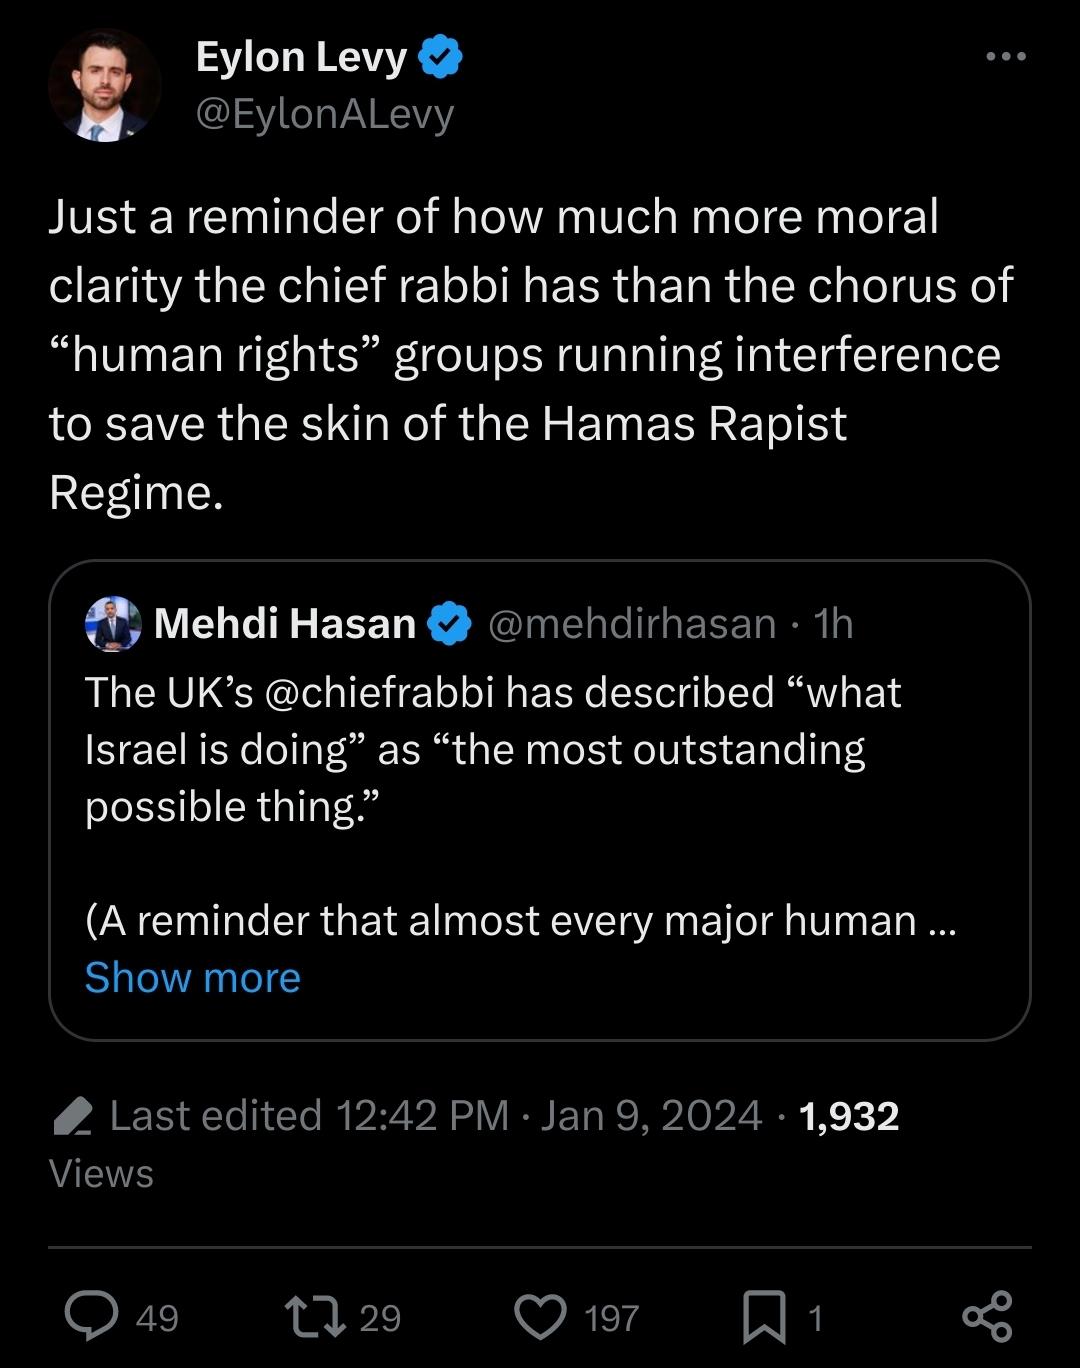This screenshot has height=1368, width=1080.
Task: Click the Eylon Levy display name
Action: [301, 57]
